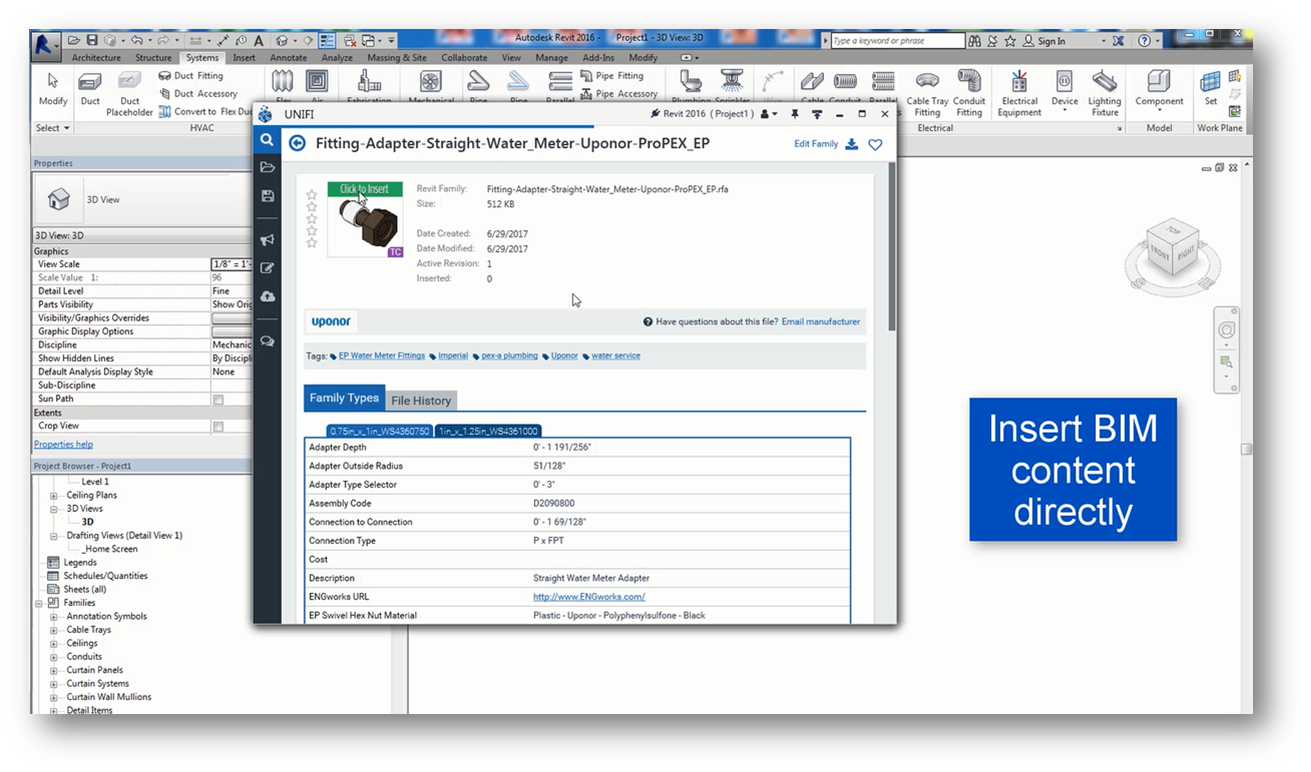Set the first rating star
Screen dimensions: 1311x772
pos(312,195)
